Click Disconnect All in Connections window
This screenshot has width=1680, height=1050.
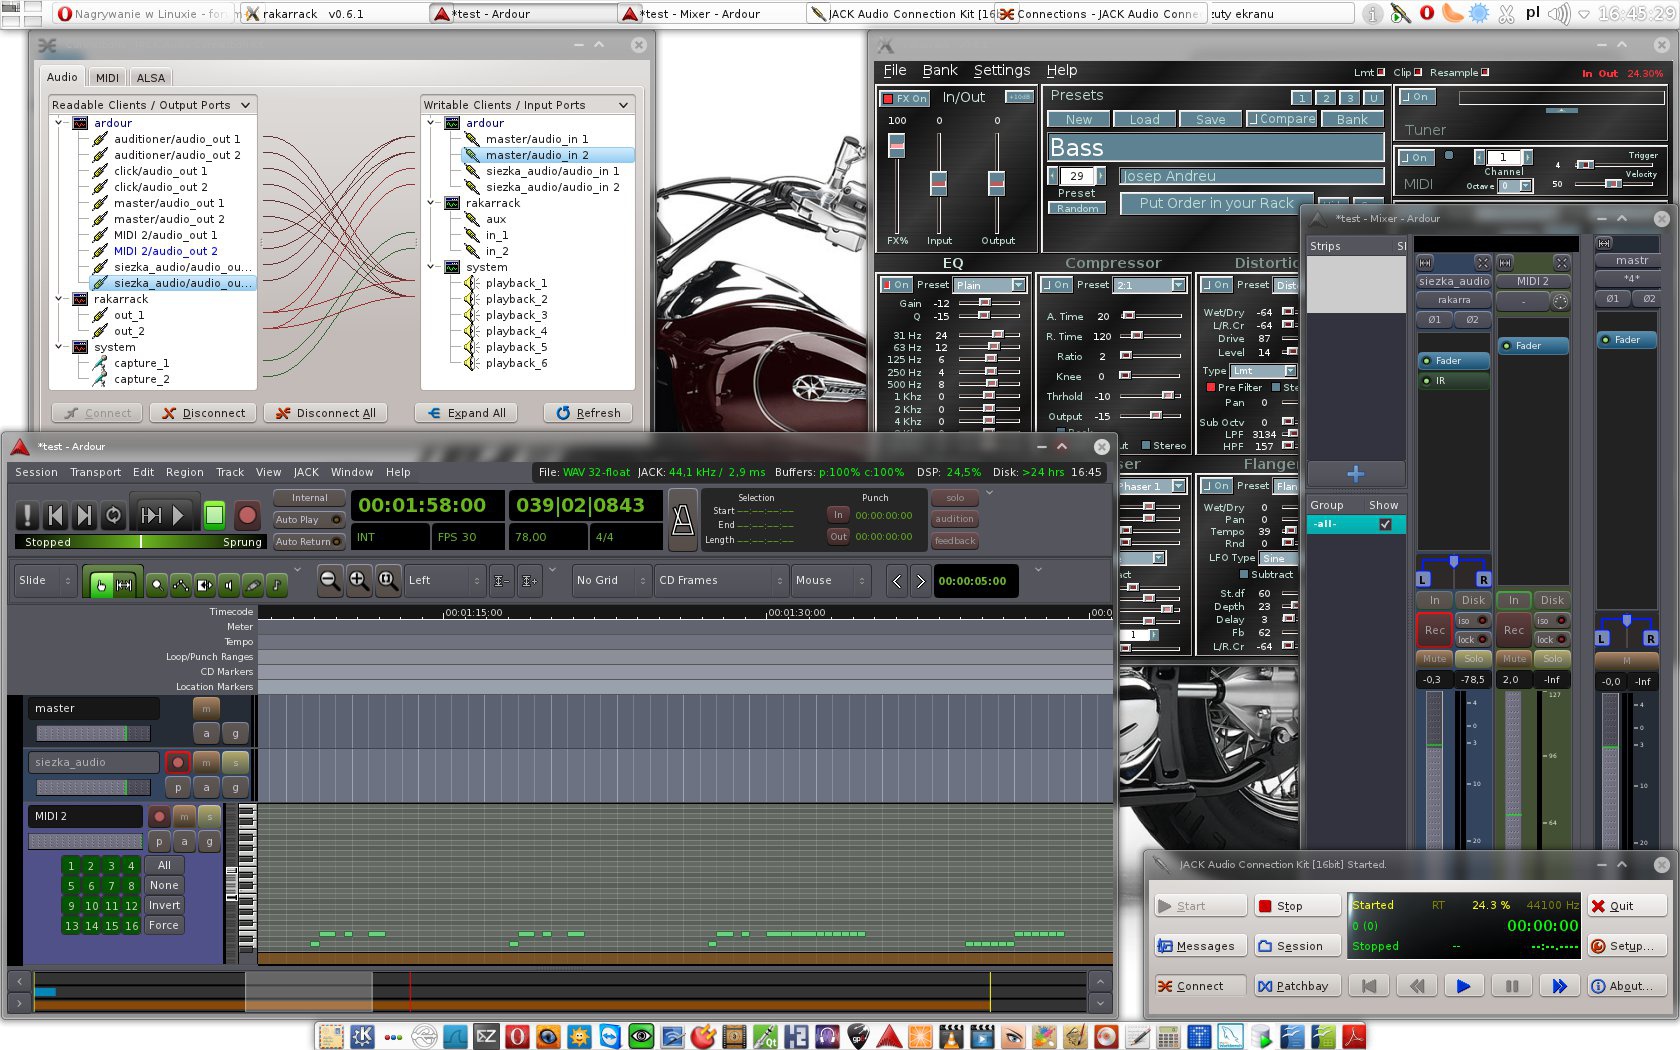pyautogui.click(x=326, y=413)
